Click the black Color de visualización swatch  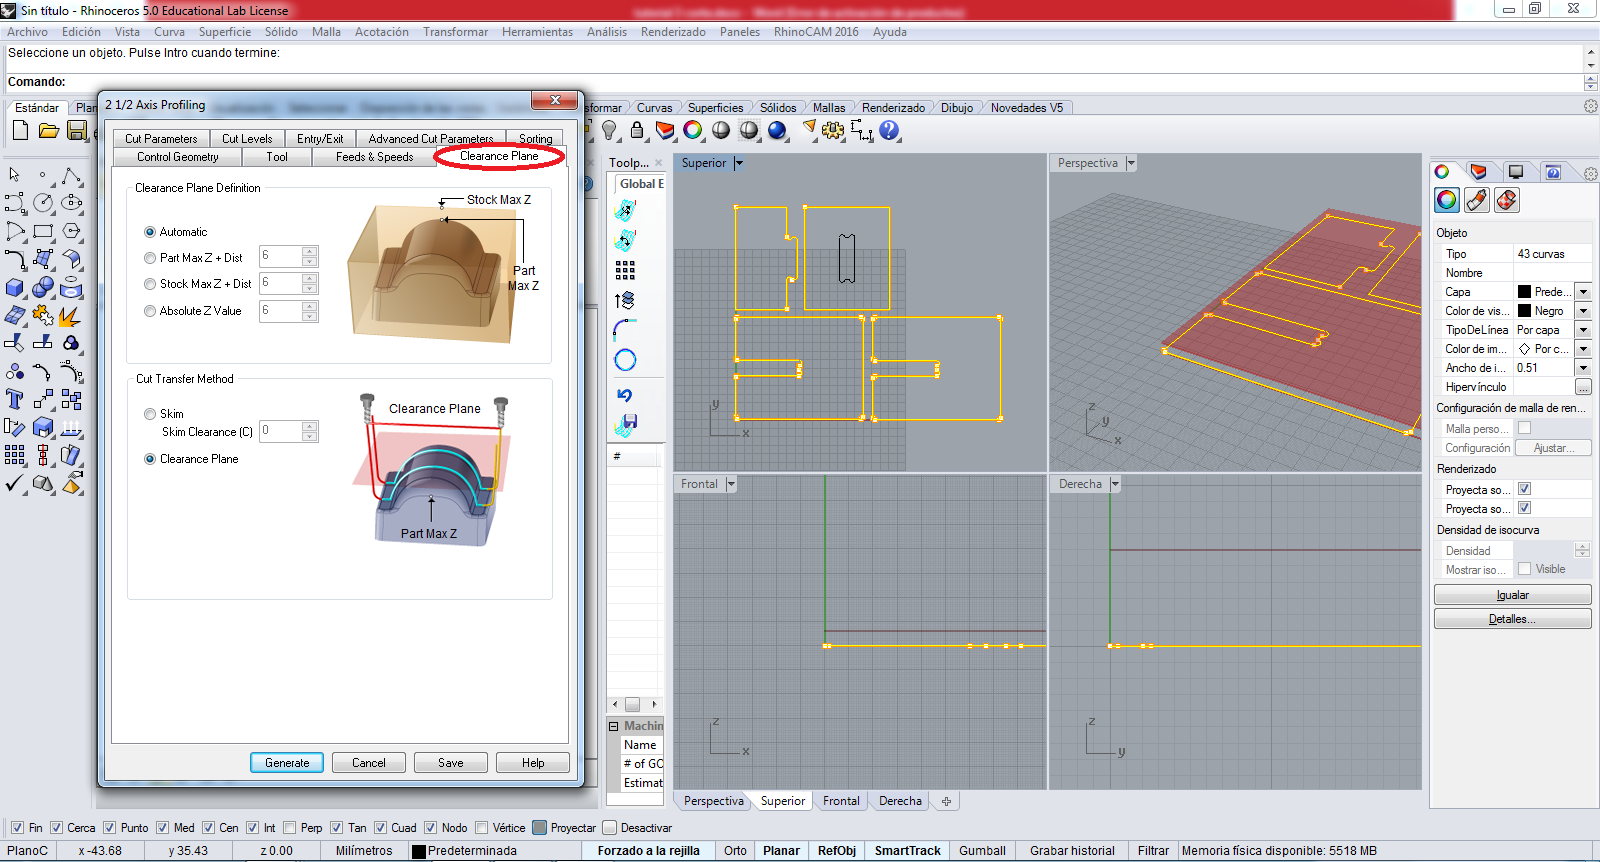click(x=1524, y=311)
